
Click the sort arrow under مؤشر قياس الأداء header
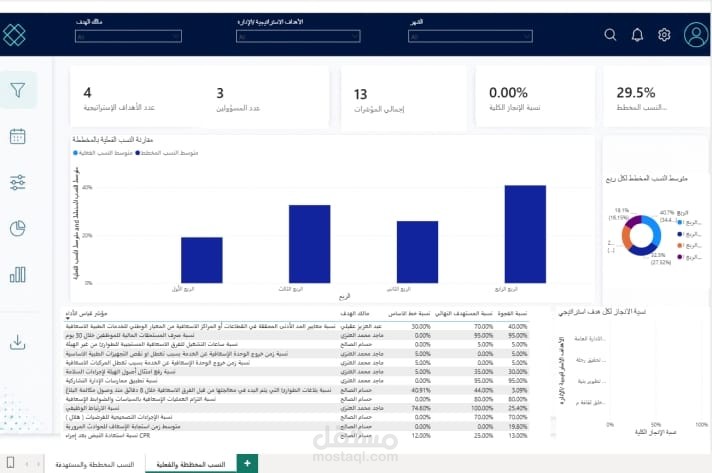click(x=68, y=319)
